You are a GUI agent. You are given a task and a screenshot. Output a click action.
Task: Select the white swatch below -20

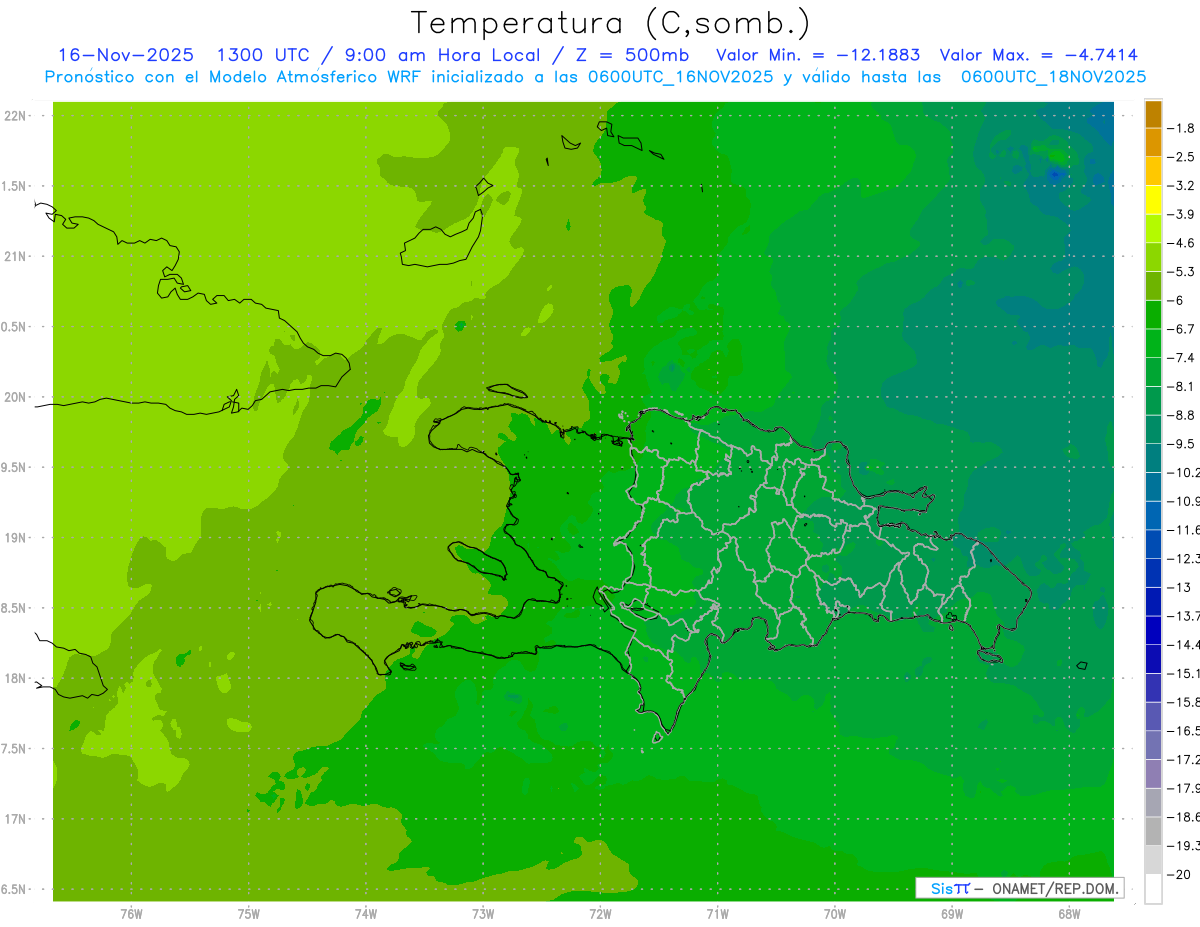coord(1153,889)
